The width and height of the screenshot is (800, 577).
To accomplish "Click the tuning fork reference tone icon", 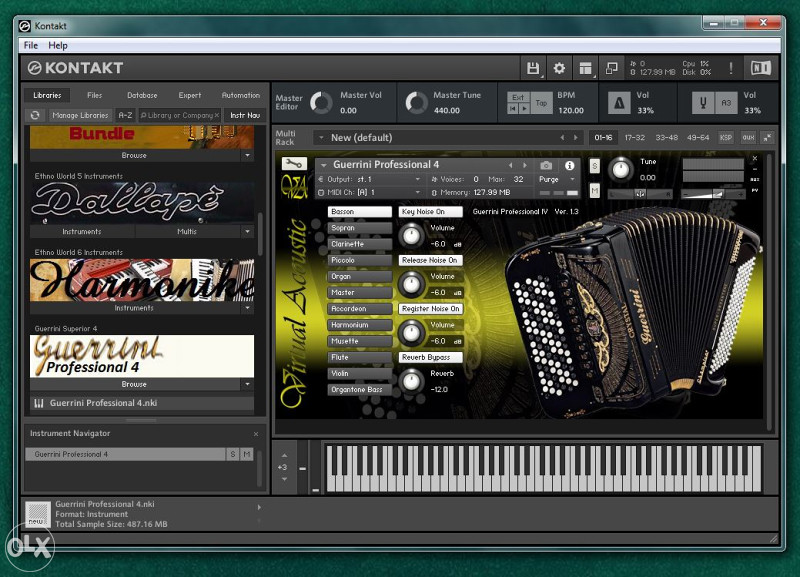I will pyautogui.click(x=703, y=103).
